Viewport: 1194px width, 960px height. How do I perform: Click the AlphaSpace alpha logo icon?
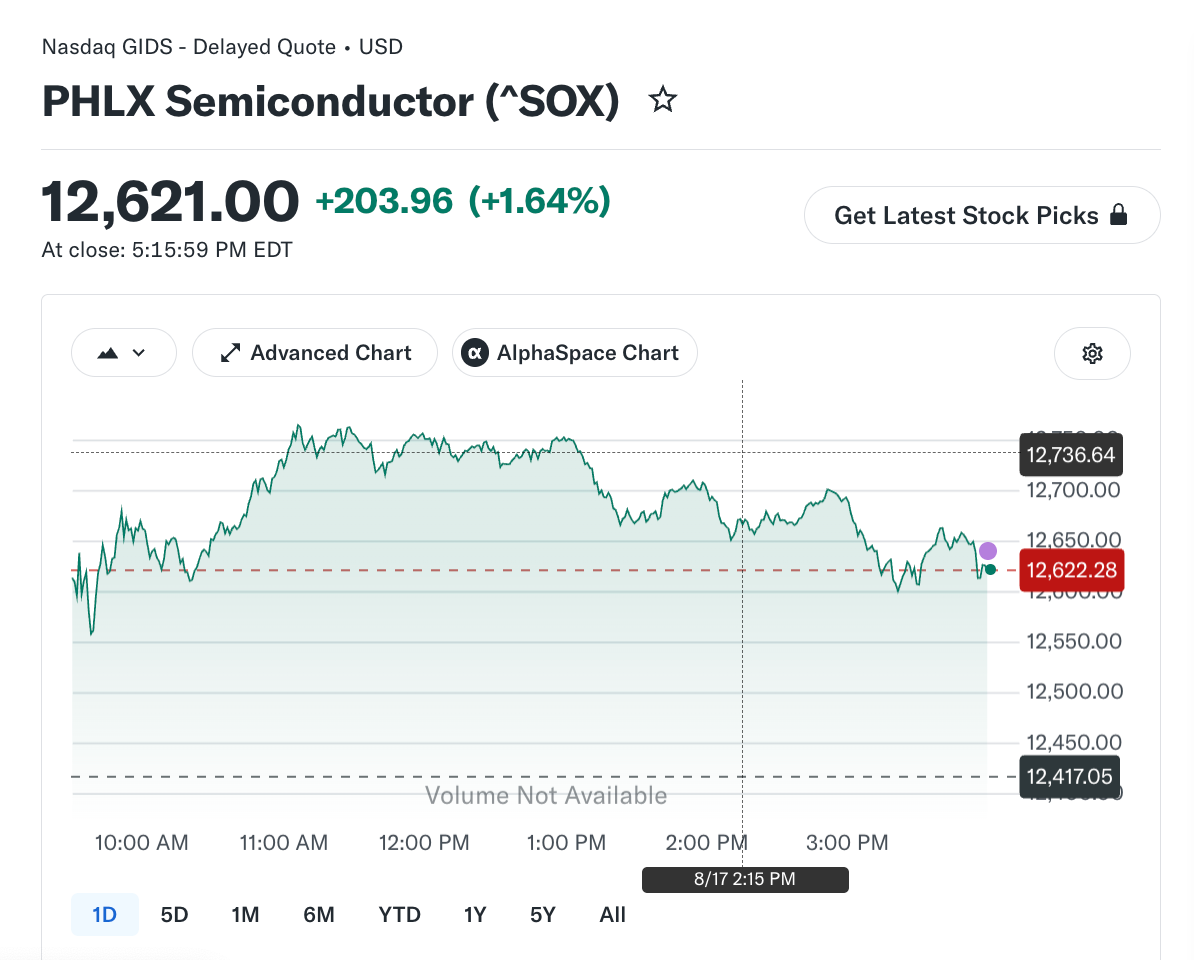pyautogui.click(x=475, y=352)
